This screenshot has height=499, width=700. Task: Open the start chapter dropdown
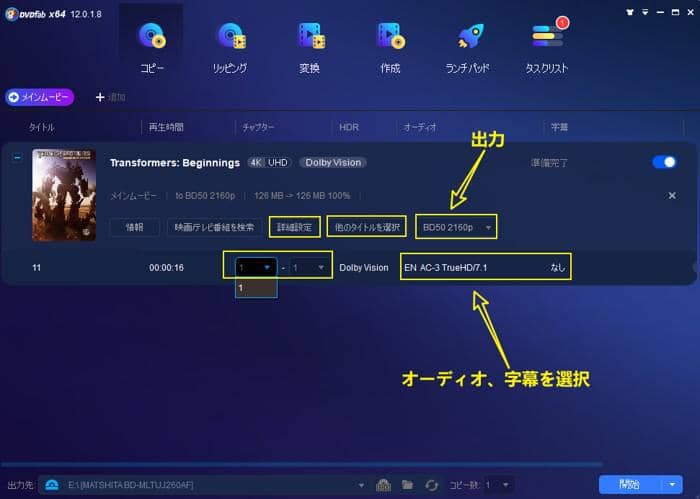[x=255, y=268]
